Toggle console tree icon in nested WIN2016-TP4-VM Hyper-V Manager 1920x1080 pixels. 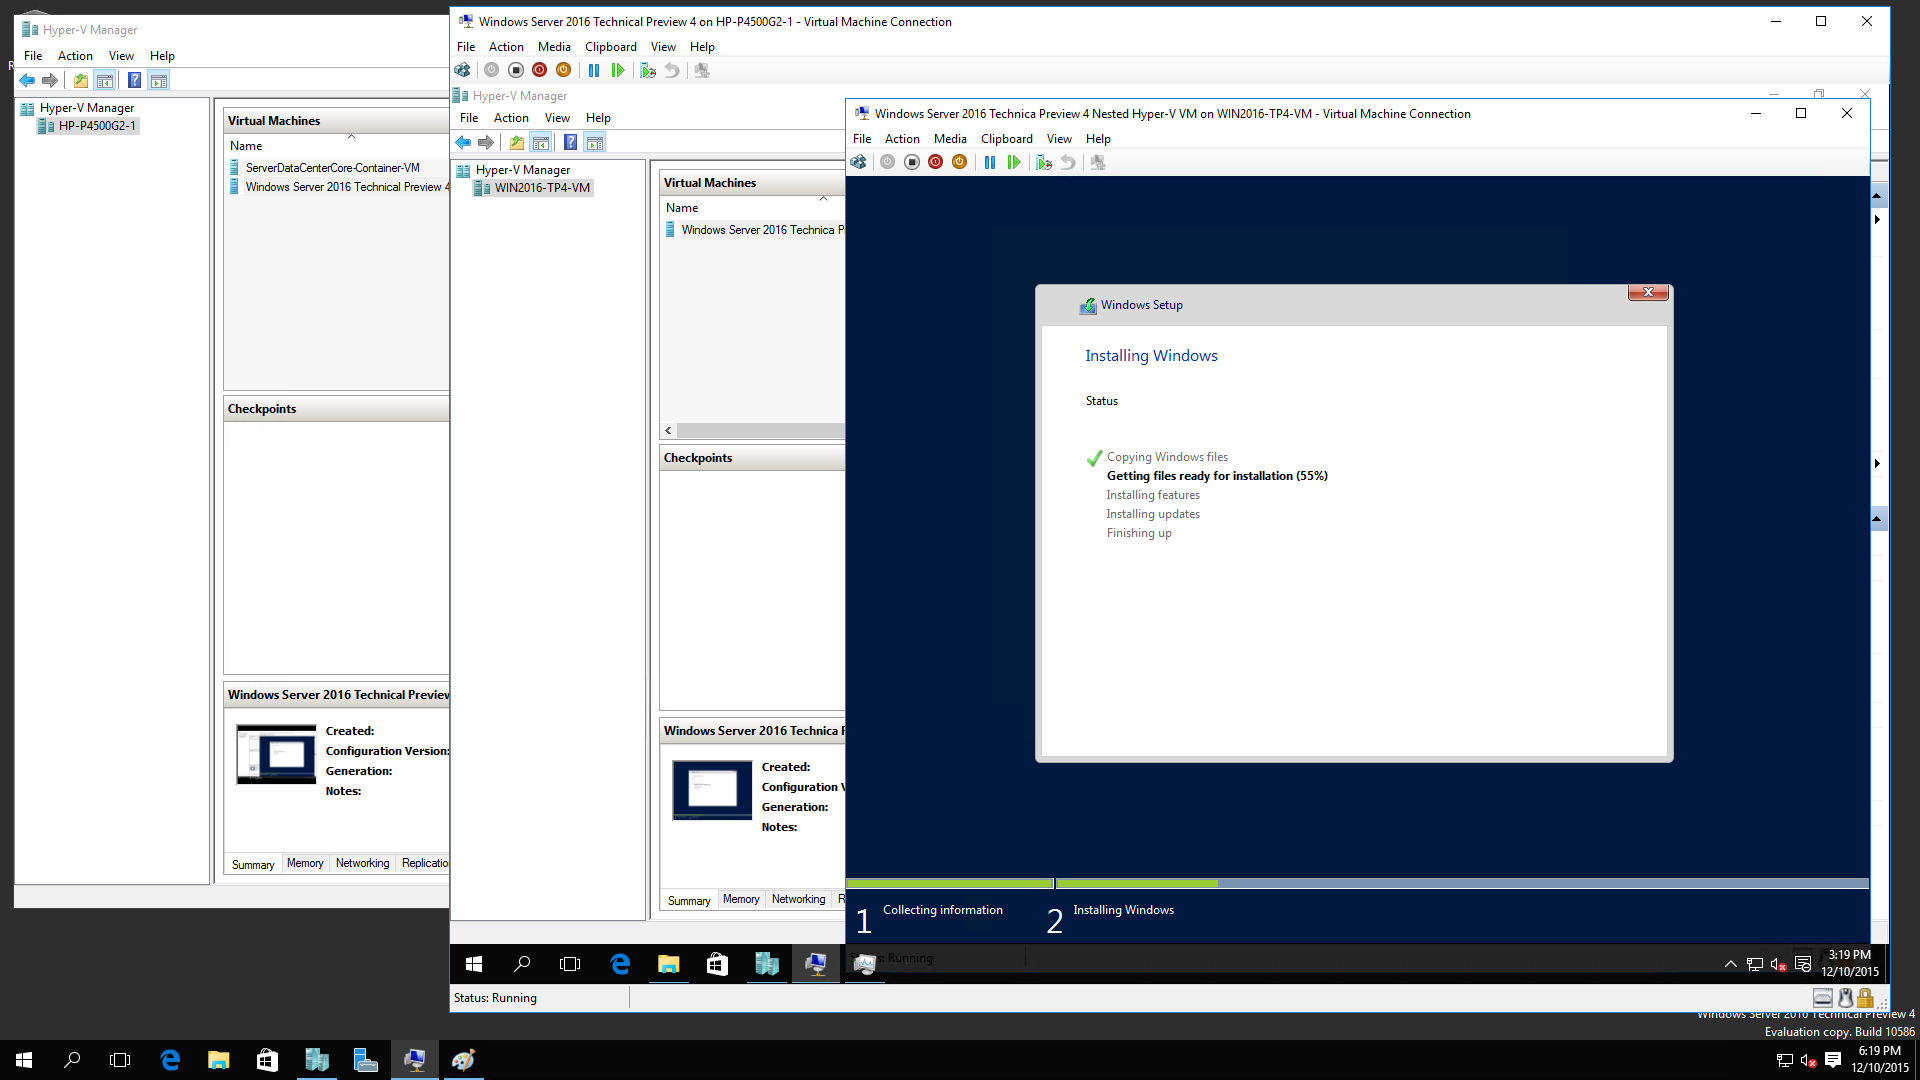pyautogui.click(x=541, y=142)
